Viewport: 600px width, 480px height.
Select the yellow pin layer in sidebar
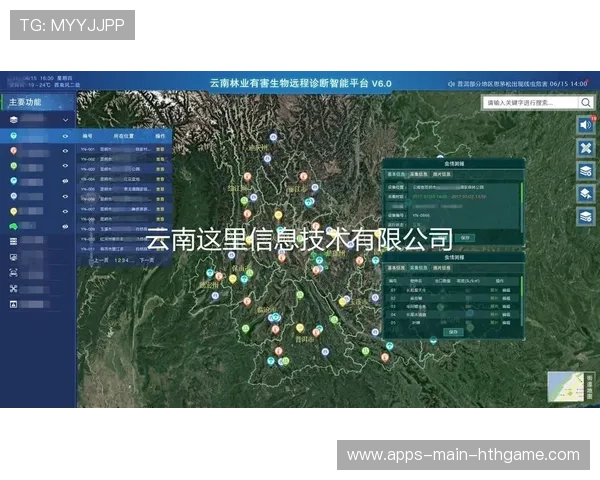[x=14, y=211]
